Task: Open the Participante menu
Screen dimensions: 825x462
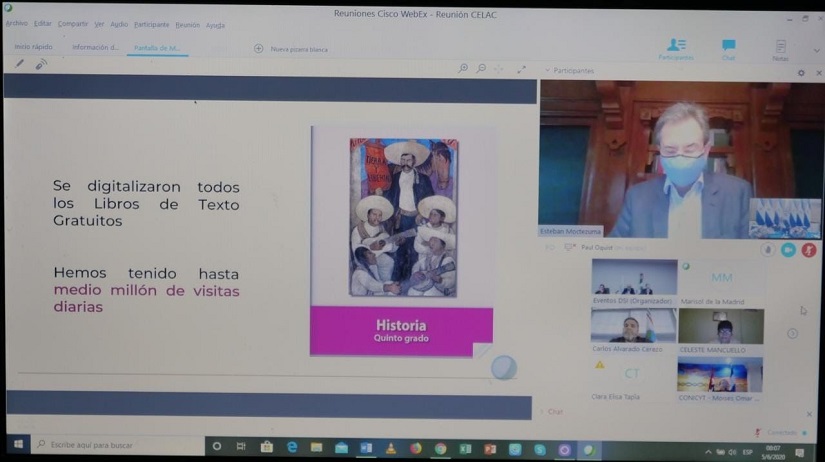Action: click(x=152, y=25)
